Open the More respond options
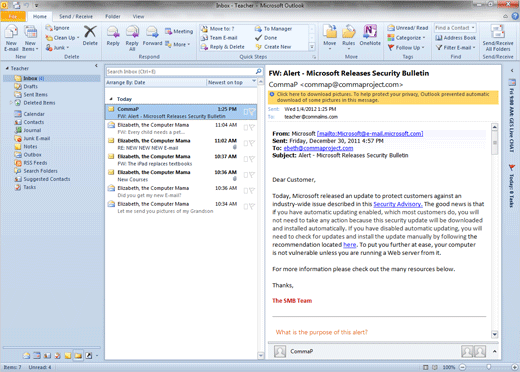The height and width of the screenshot is (372, 520). click(178, 44)
